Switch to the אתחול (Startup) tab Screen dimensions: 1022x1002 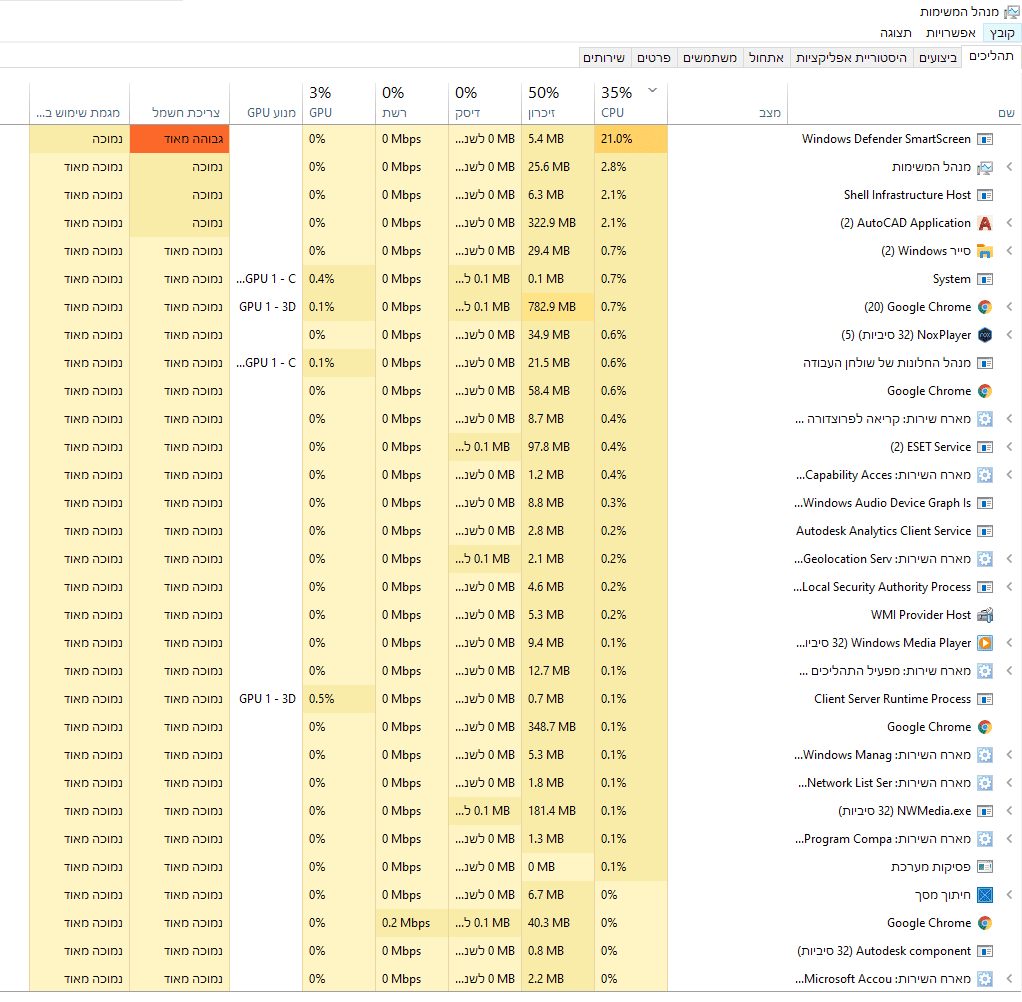pyautogui.click(x=766, y=58)
